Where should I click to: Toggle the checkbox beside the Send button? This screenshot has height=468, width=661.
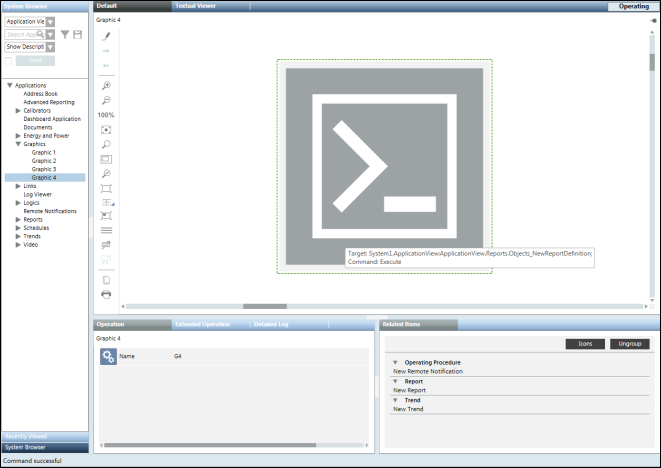click(9, 60)
